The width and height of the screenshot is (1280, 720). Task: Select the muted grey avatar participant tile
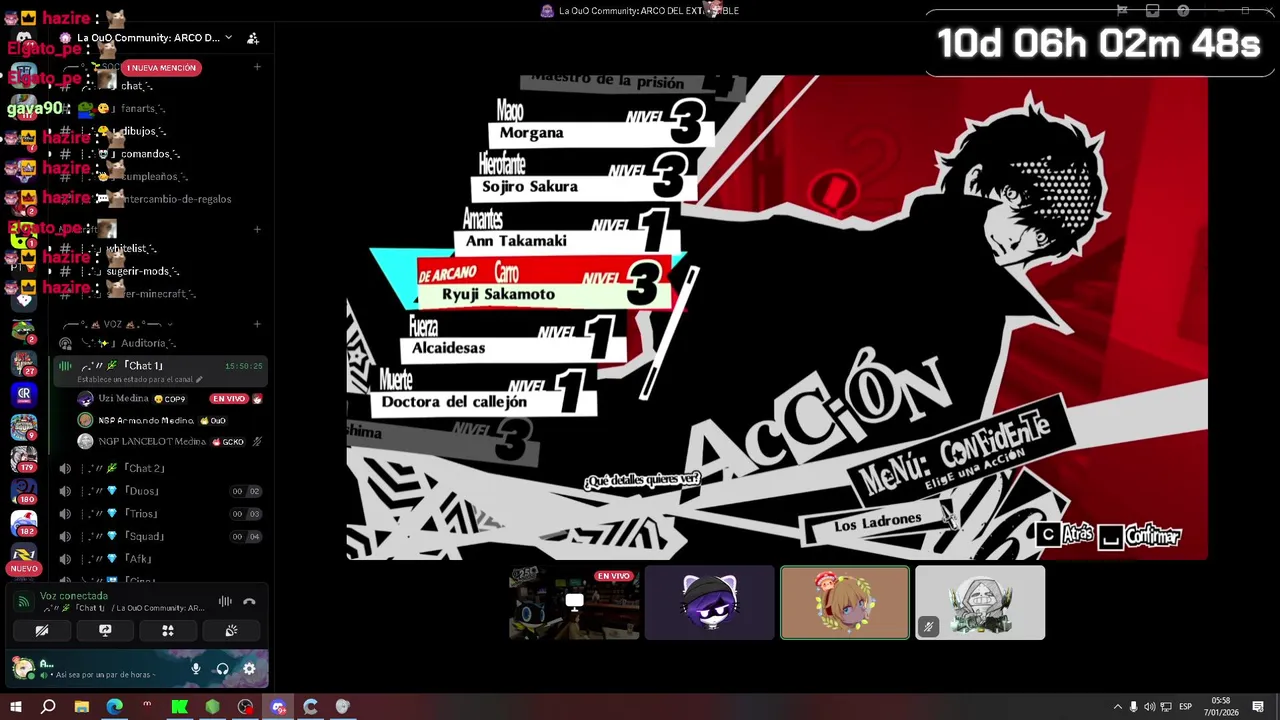click(980, 603)
